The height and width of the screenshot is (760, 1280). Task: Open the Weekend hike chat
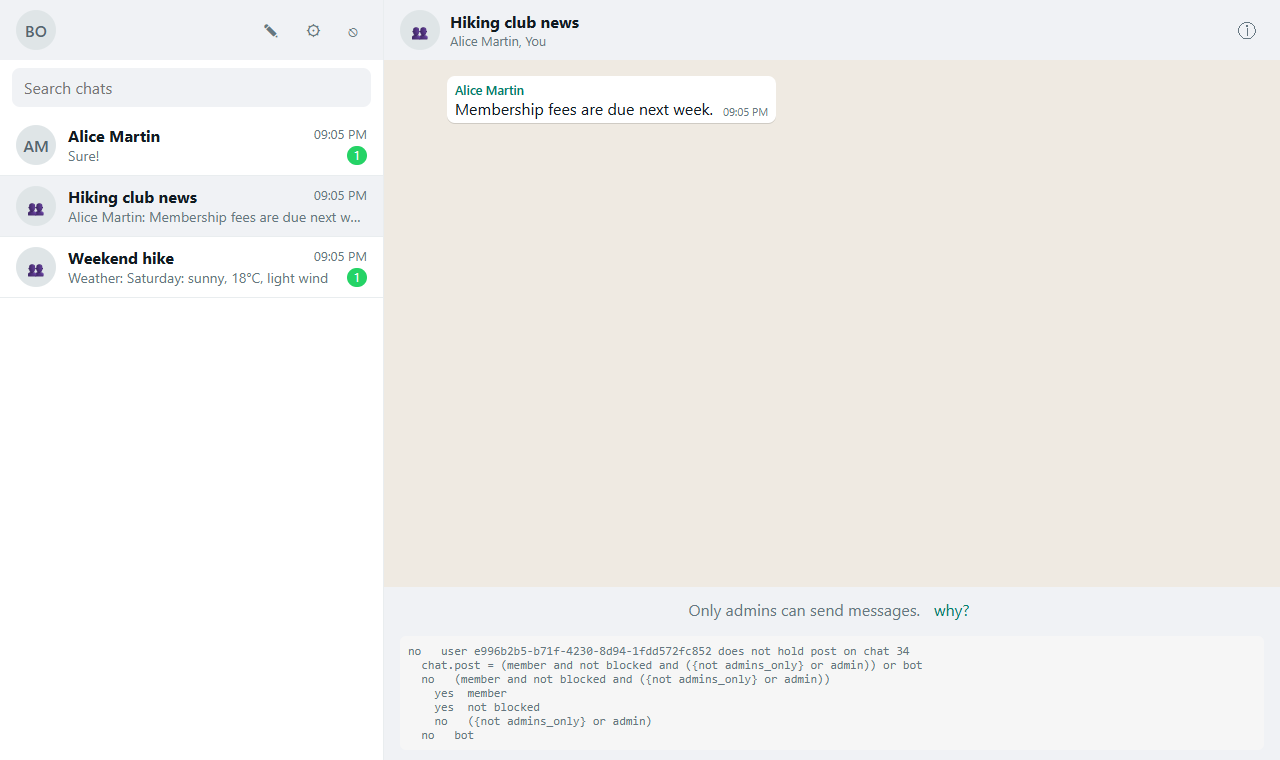[x=191, y=267]
